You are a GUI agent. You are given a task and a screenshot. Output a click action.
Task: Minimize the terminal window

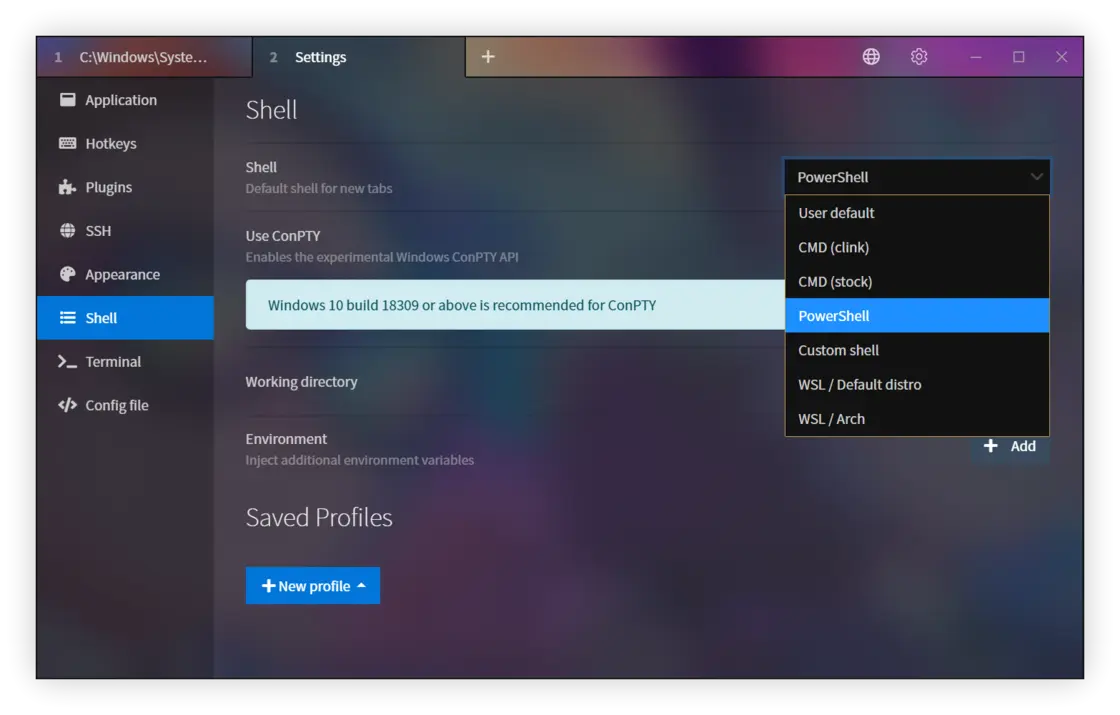[x=976, y=56]
